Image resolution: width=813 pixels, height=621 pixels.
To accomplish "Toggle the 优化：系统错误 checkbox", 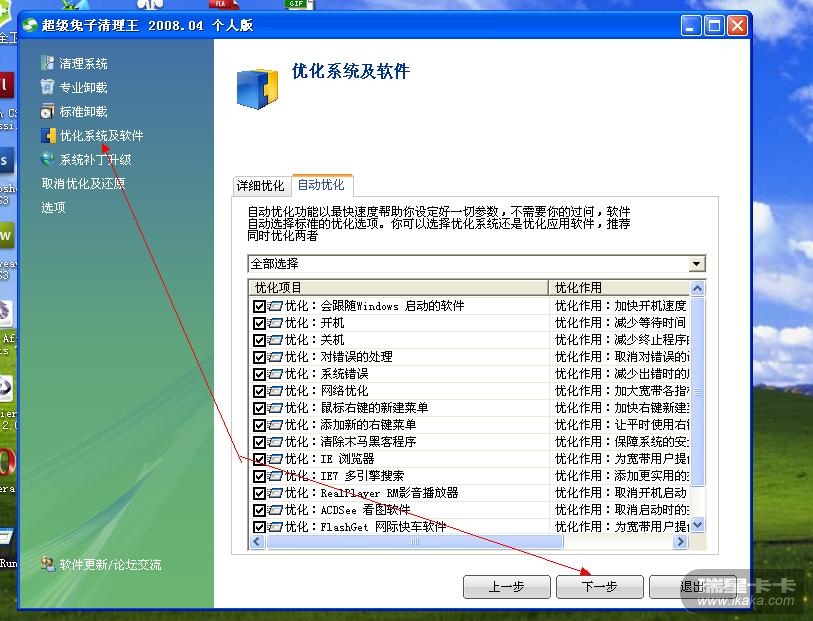I will point(259,374).
